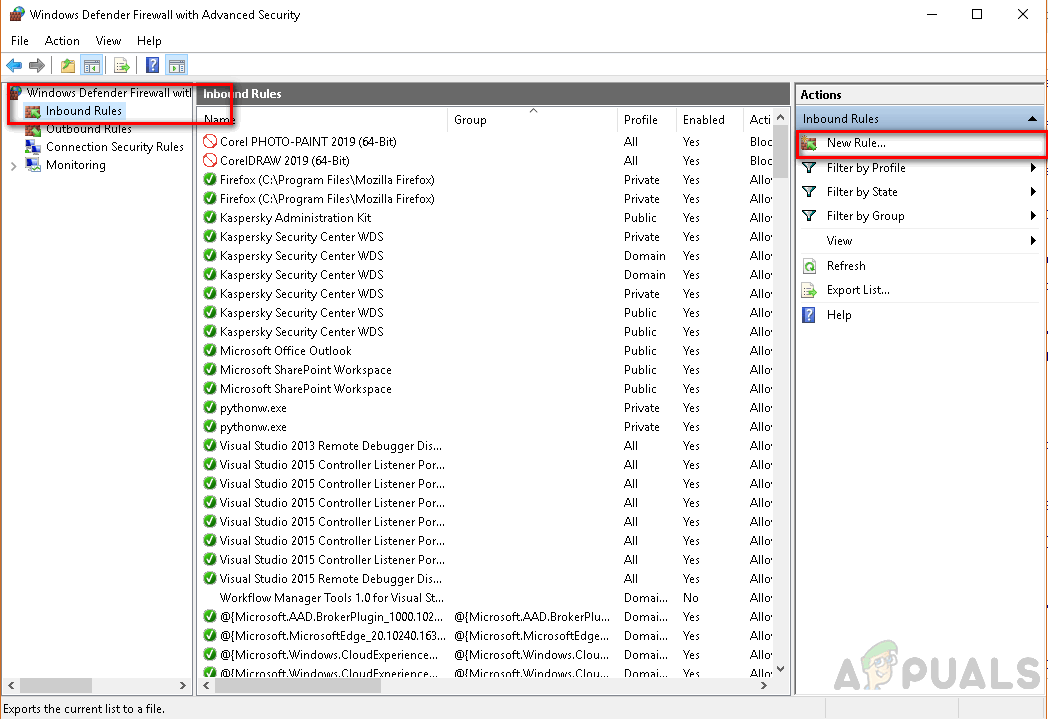Viewport: 1048px width, 719px height.
Task: Click the Refresh icon in the Actions pane
Action: [x=810, y=266]
